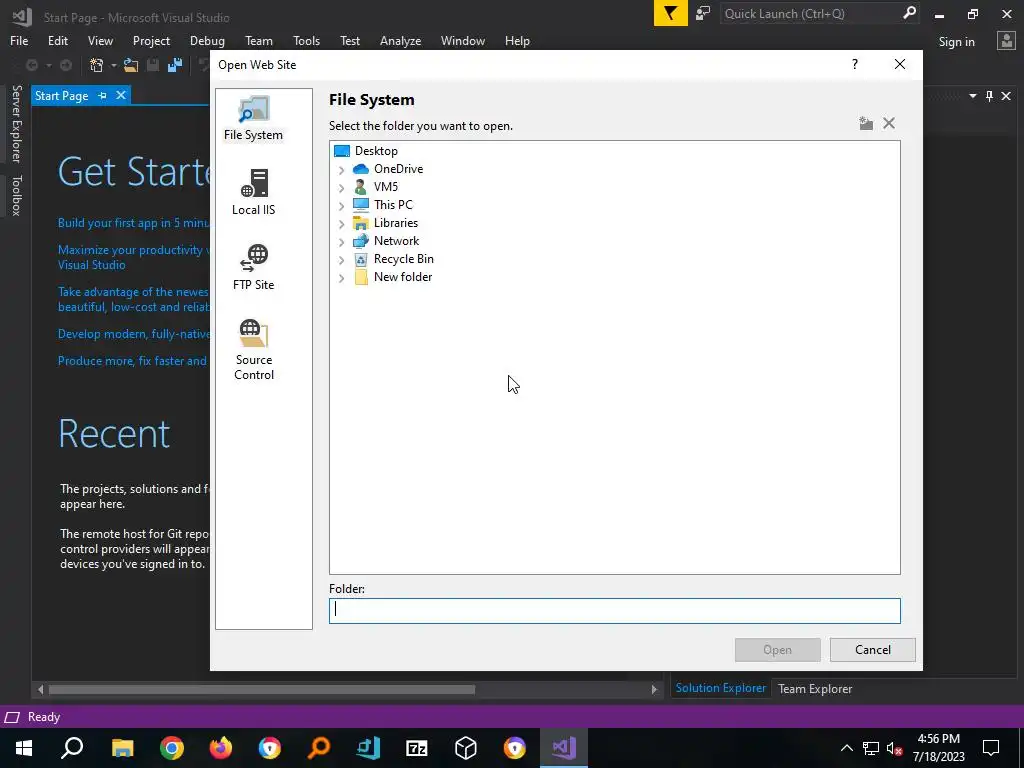1024x768 pixels.
Task: Open the Toolbox side tab
Action: pyautogui.click(x=16, y=195)
